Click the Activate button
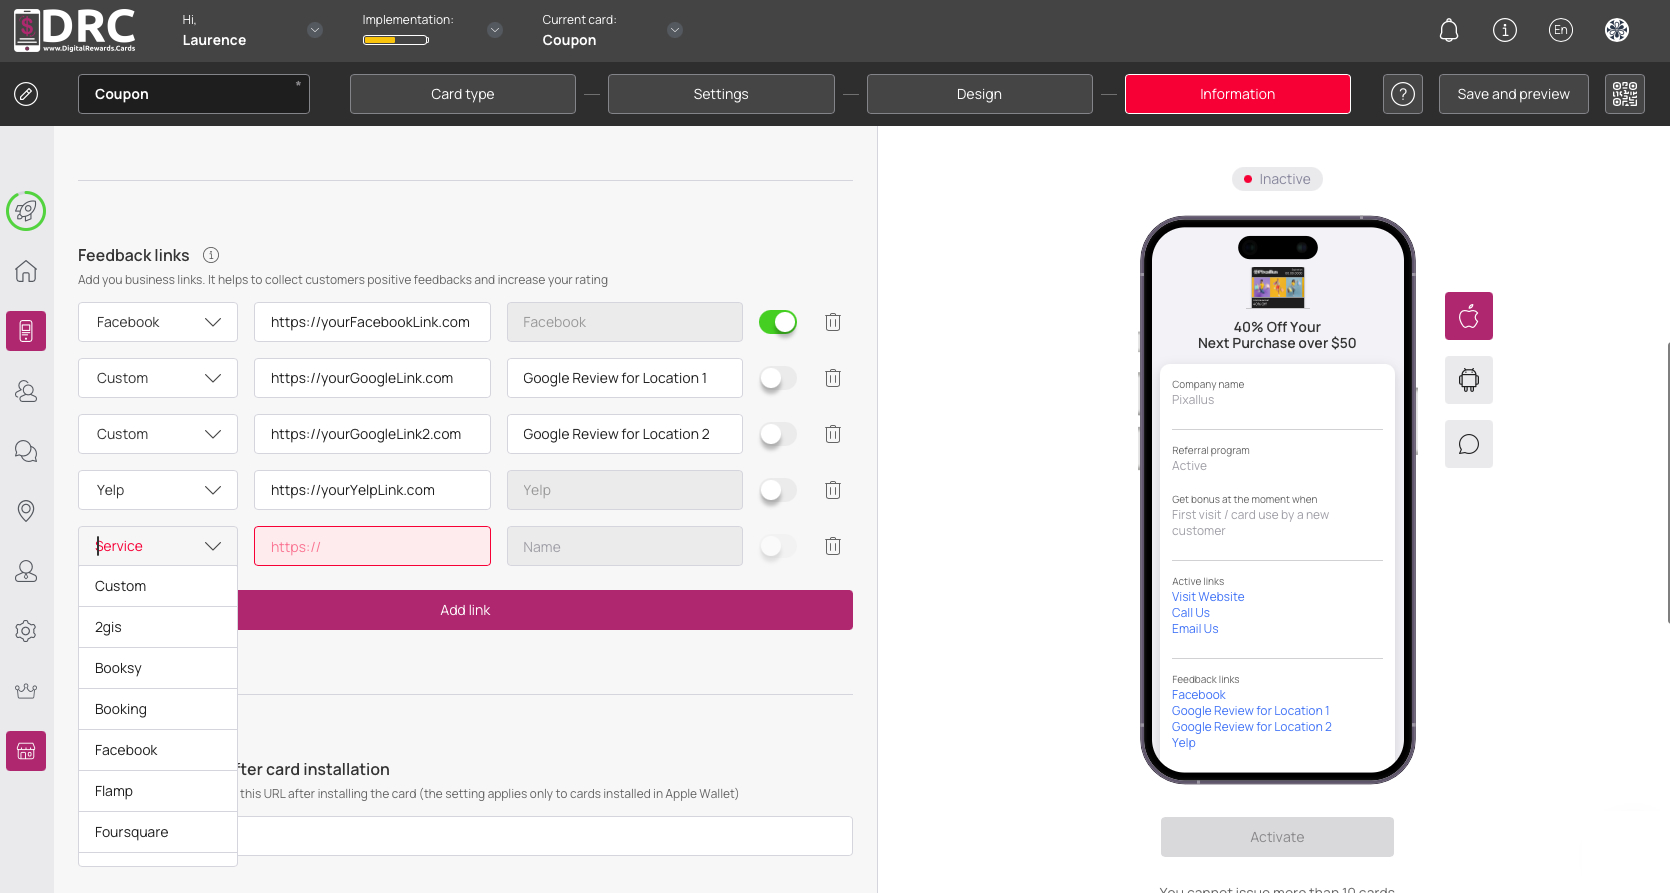 pyautogui.click(x=1277, y=837)
